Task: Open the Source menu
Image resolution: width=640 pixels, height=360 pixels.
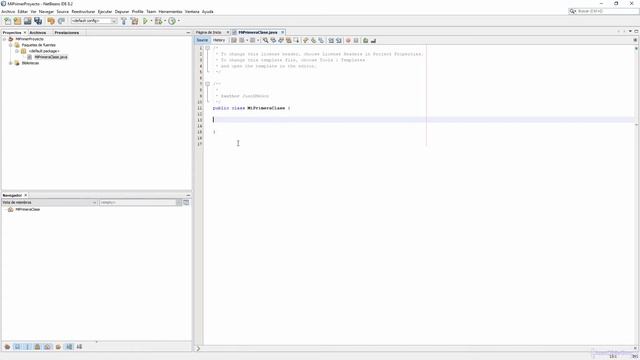Action: click(x=62, y=11)
